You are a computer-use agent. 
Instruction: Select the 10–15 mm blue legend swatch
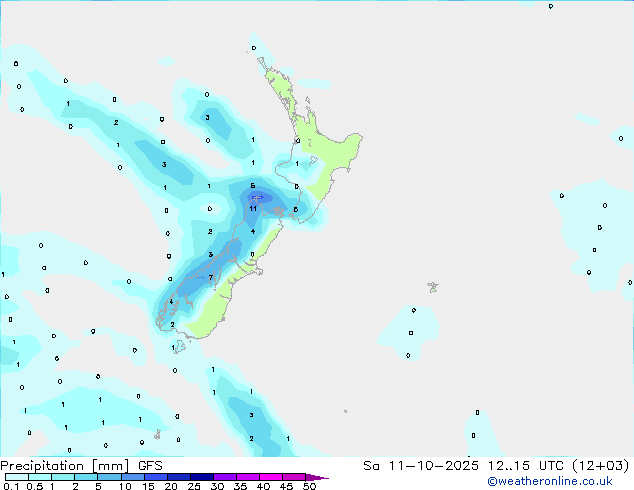pos(132,477)
